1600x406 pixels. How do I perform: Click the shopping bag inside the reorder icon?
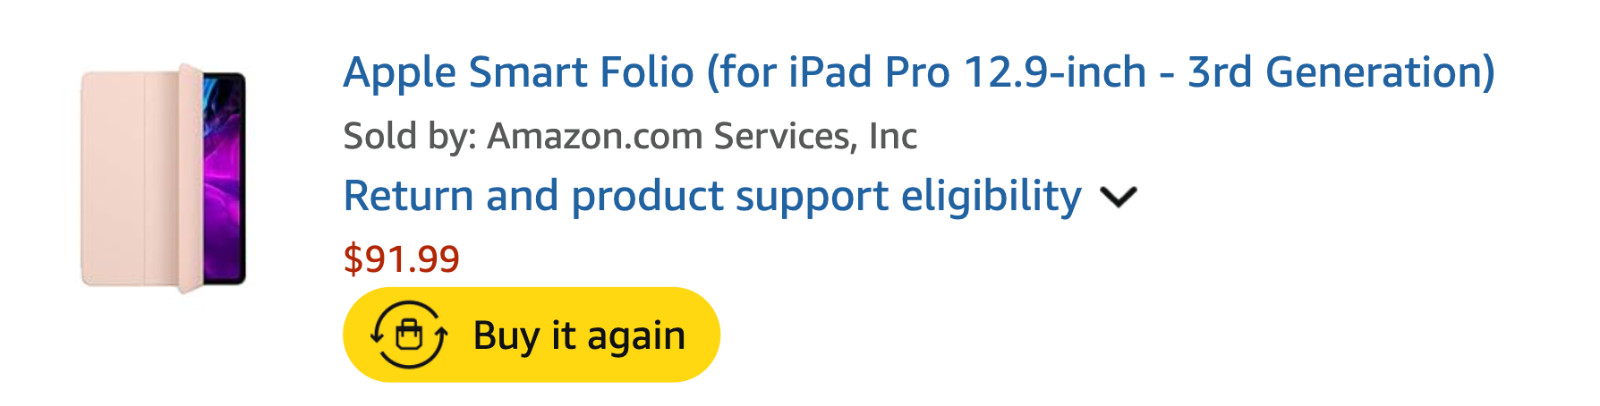point(409,335)
